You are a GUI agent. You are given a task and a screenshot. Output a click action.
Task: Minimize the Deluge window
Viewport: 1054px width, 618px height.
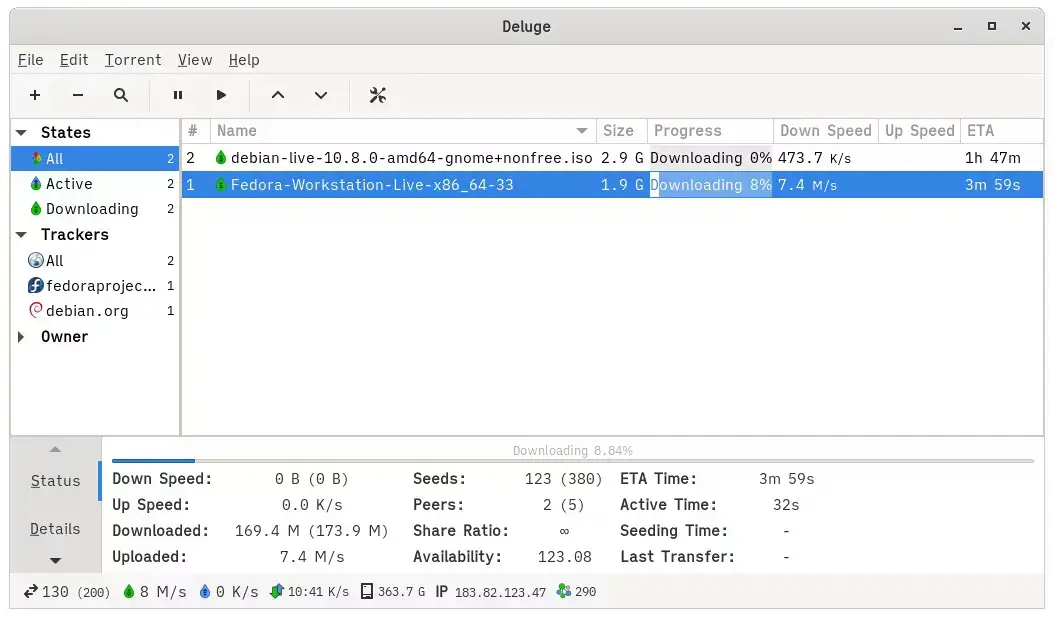pos(958,27)
